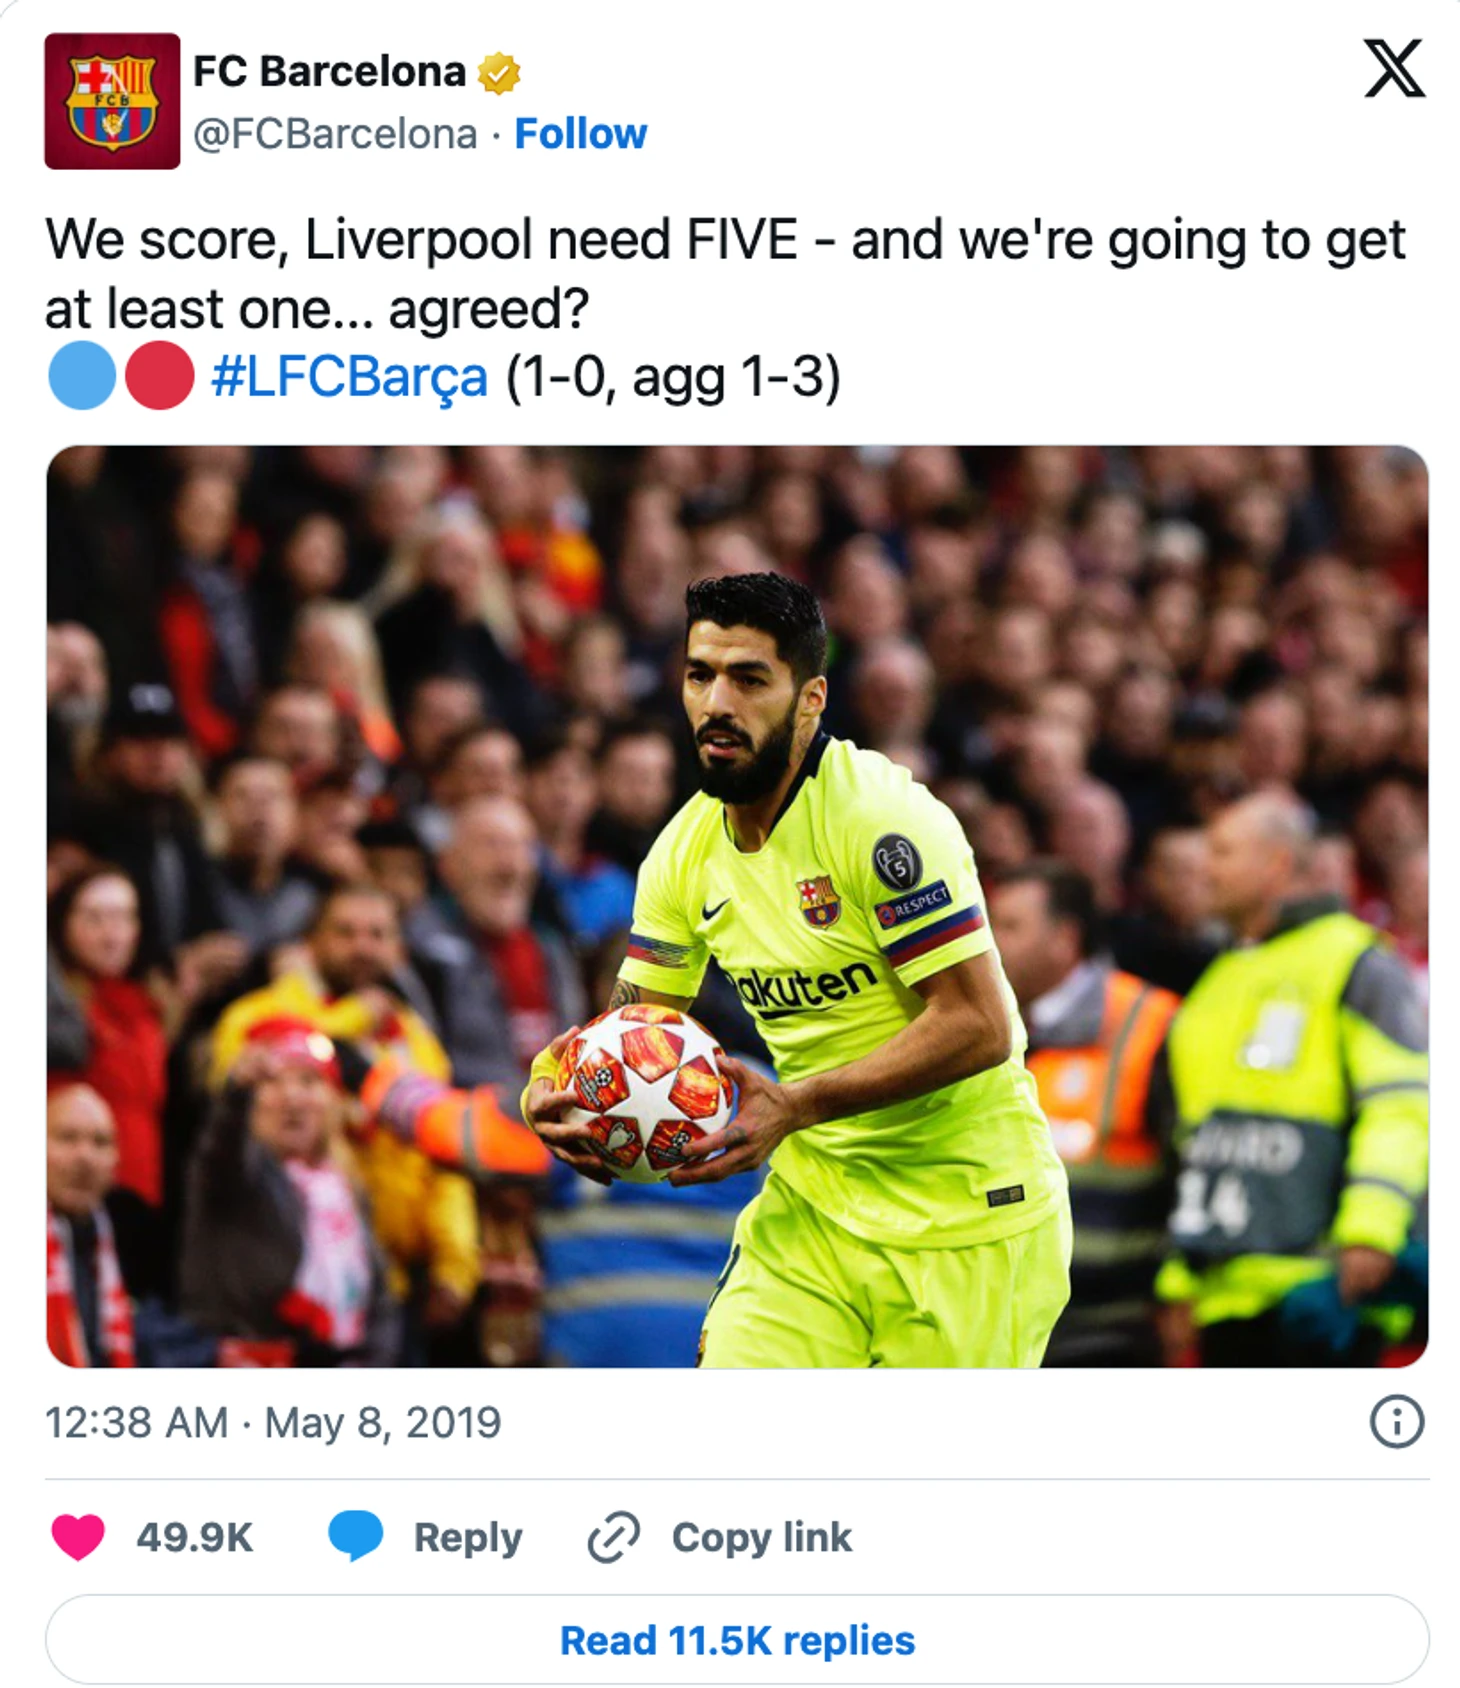Open the @FCBarcelona handle
The height and width of the screenshot is (1688, 1460).
click(335, 134)
